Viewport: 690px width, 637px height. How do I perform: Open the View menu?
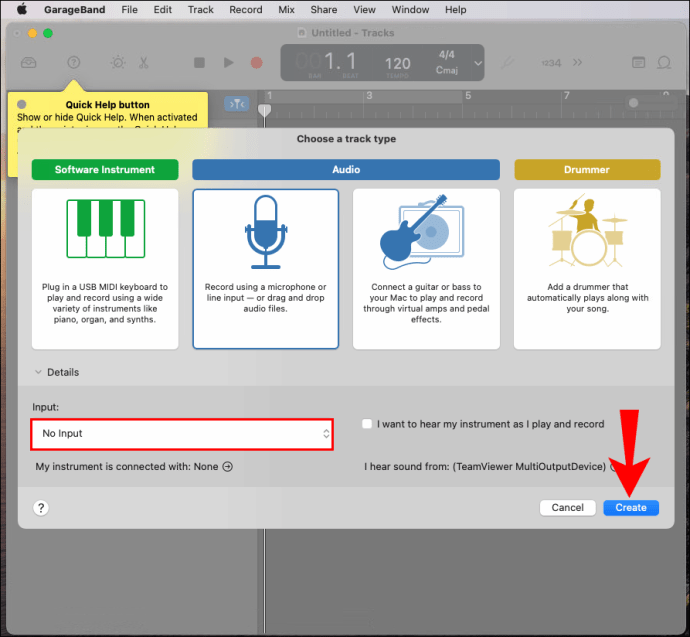pyautogui.click(x=364, y=10)
